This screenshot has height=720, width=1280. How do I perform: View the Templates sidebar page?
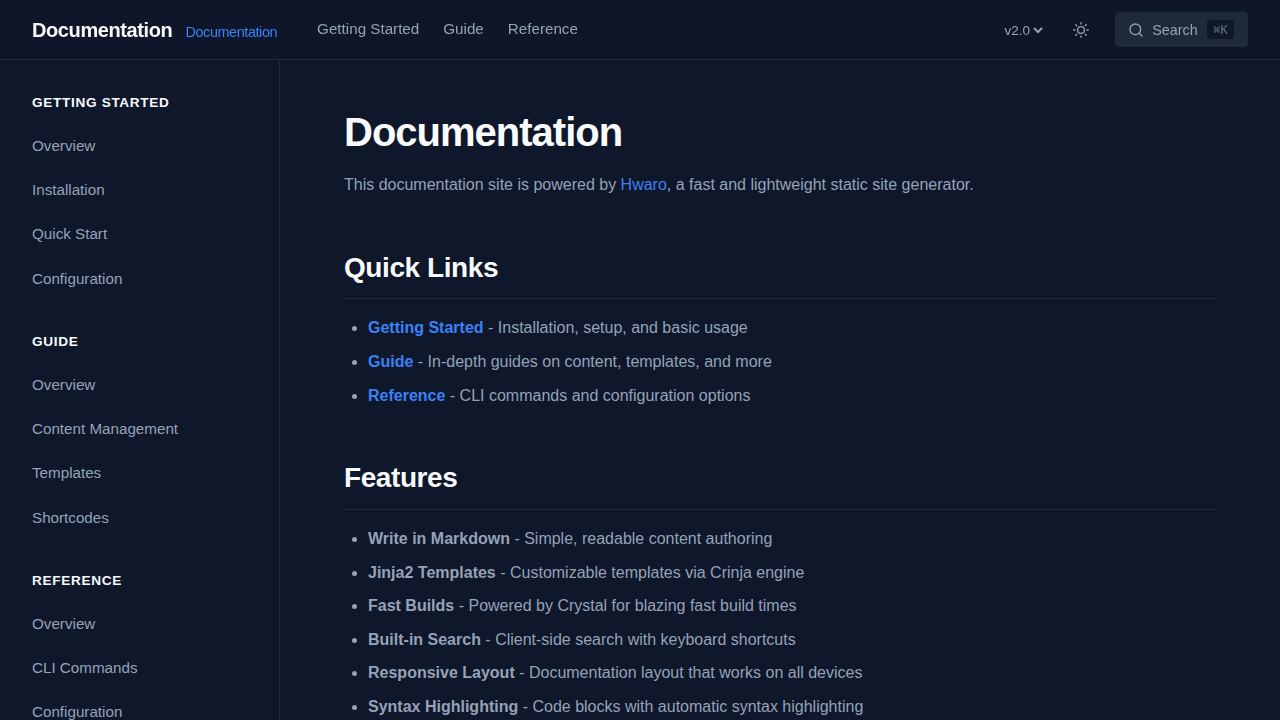click(x=66, y=472)
